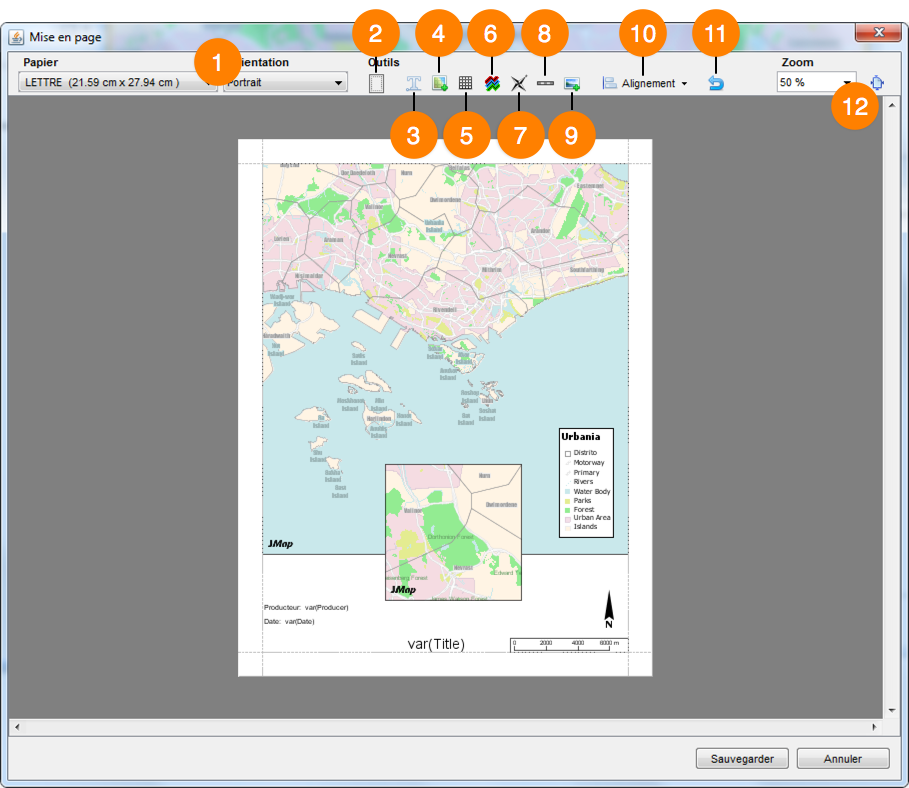Click the scale bar tool icon

tap(545, 84)
